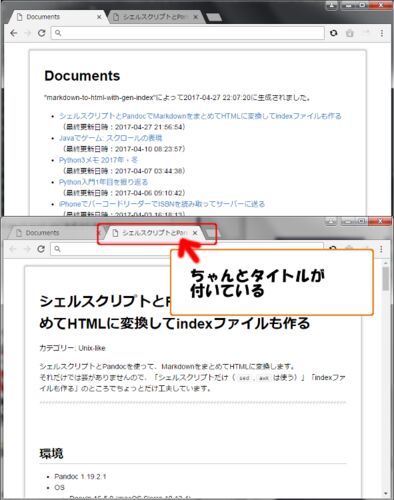Screen dimensions: 394x500
Task: Switch to シェルスクリプトとPandoc tab in top window
Action: coord(155,17)
